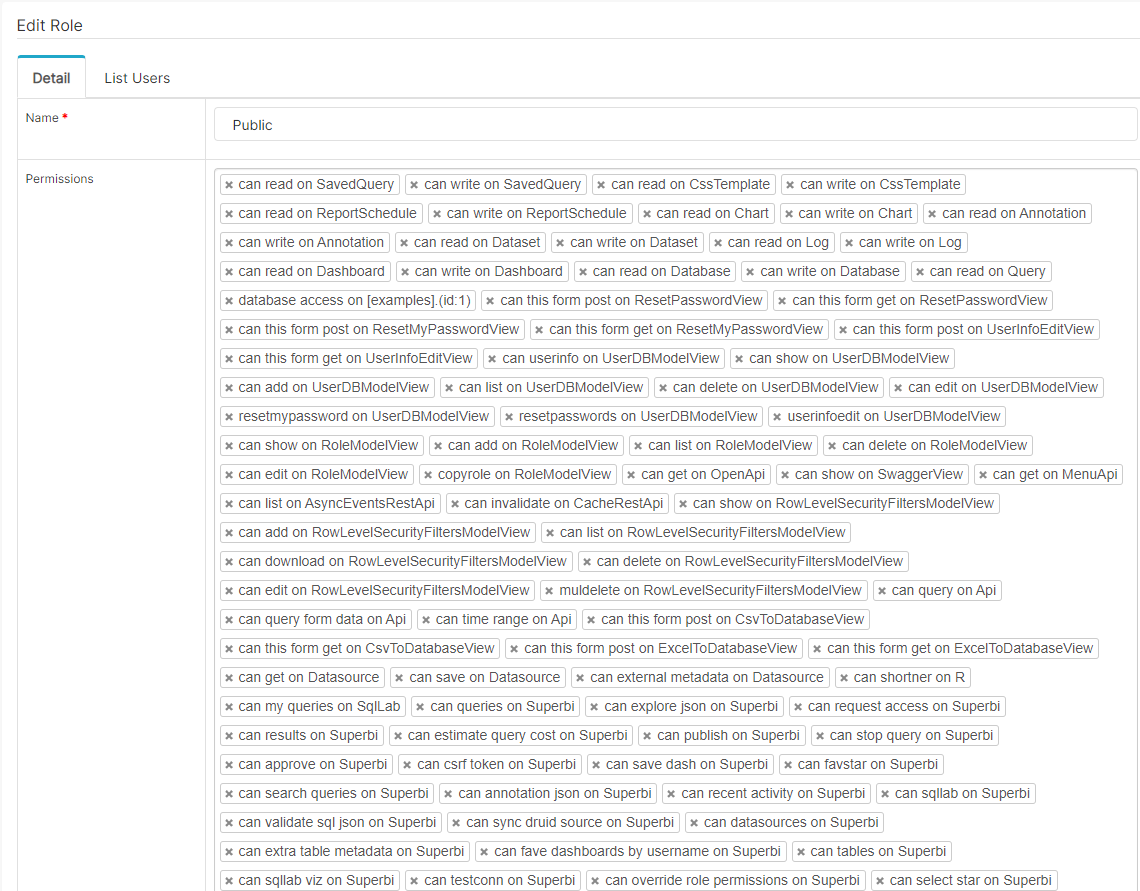1140x891 pixels.
Task: Remove 'can get on OpenApi' tag
Action: click(631, 476)
